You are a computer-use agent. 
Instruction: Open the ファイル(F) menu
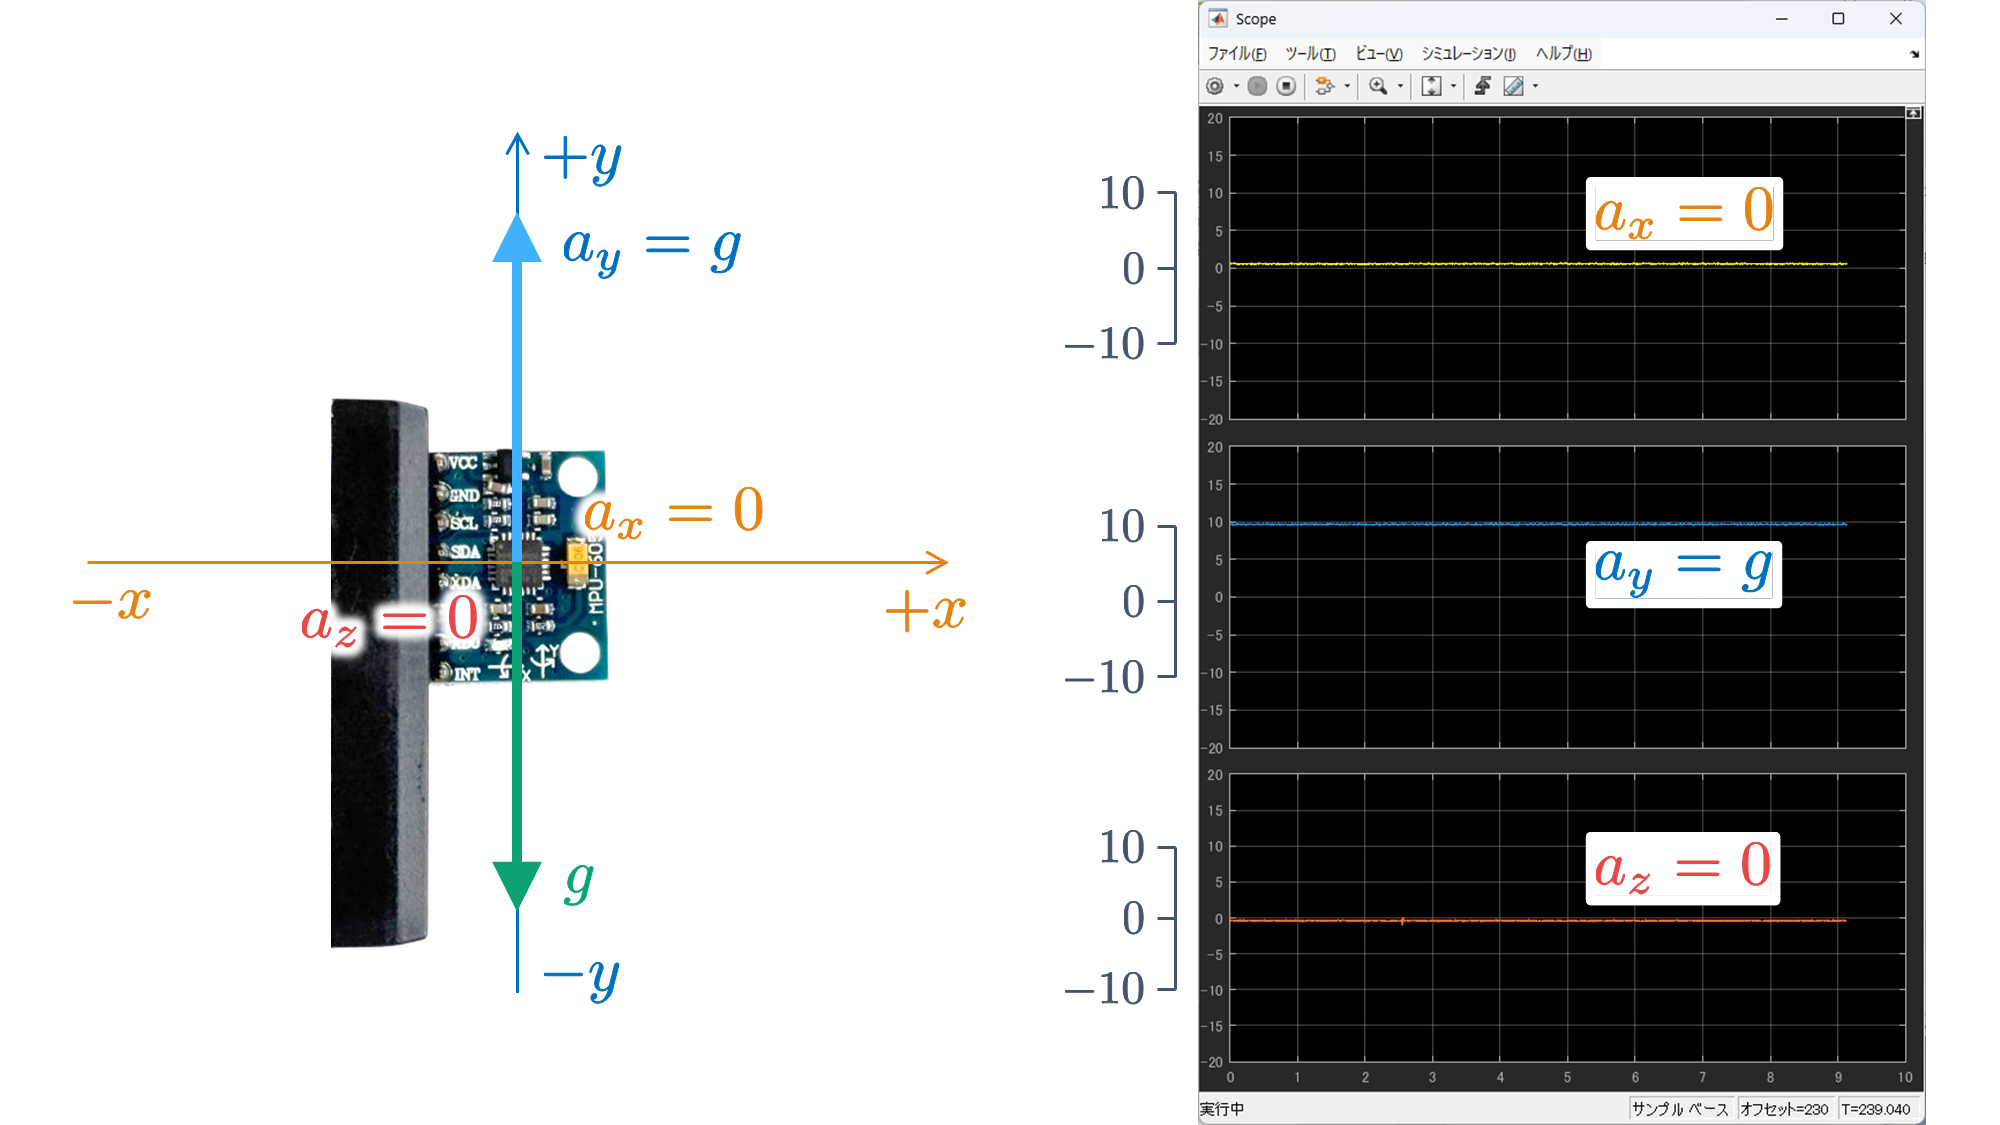click(1236, 54)
